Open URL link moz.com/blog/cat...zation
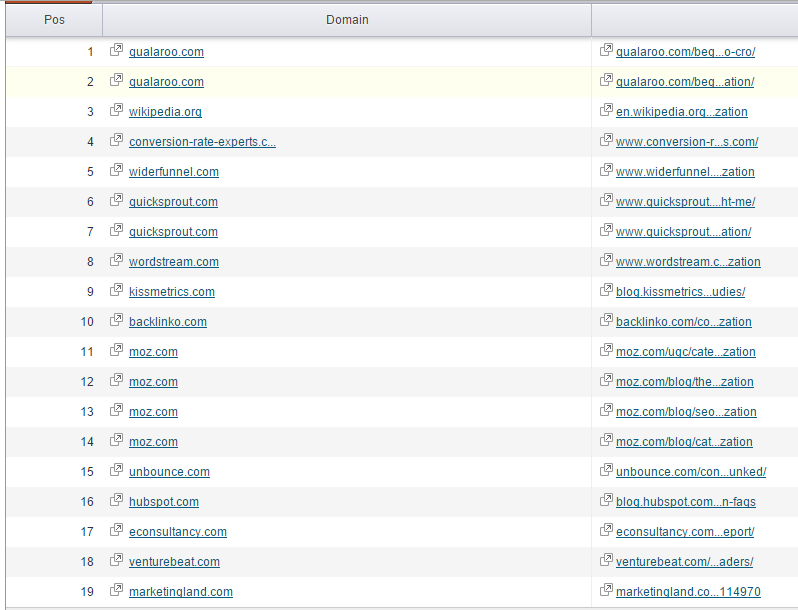The height and width of the screenshot is (610, 798). tap(685, 442)
